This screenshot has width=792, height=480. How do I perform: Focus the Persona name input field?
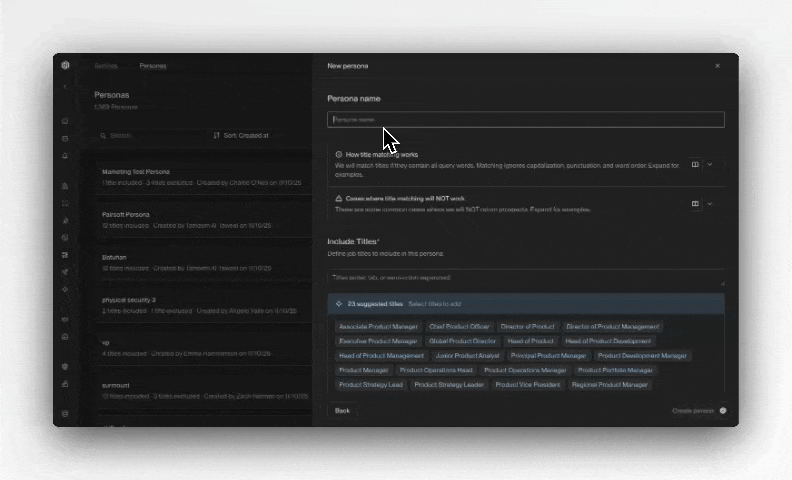tap(526, 120)
